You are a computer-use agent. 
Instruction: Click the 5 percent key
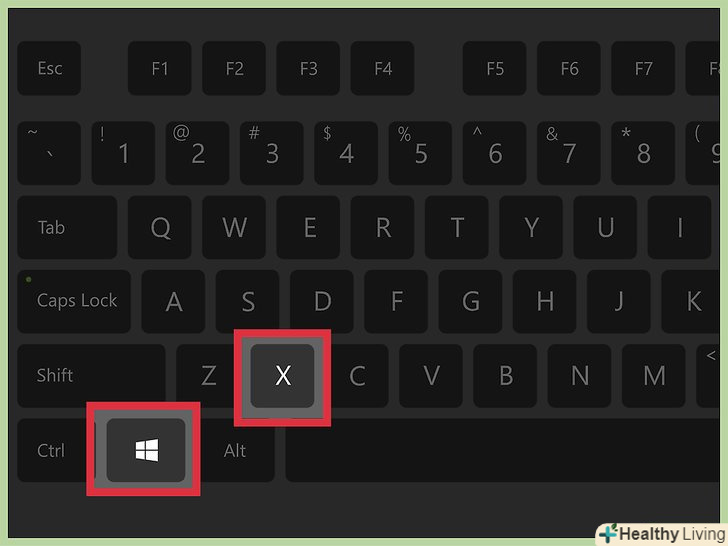[420, 153]
